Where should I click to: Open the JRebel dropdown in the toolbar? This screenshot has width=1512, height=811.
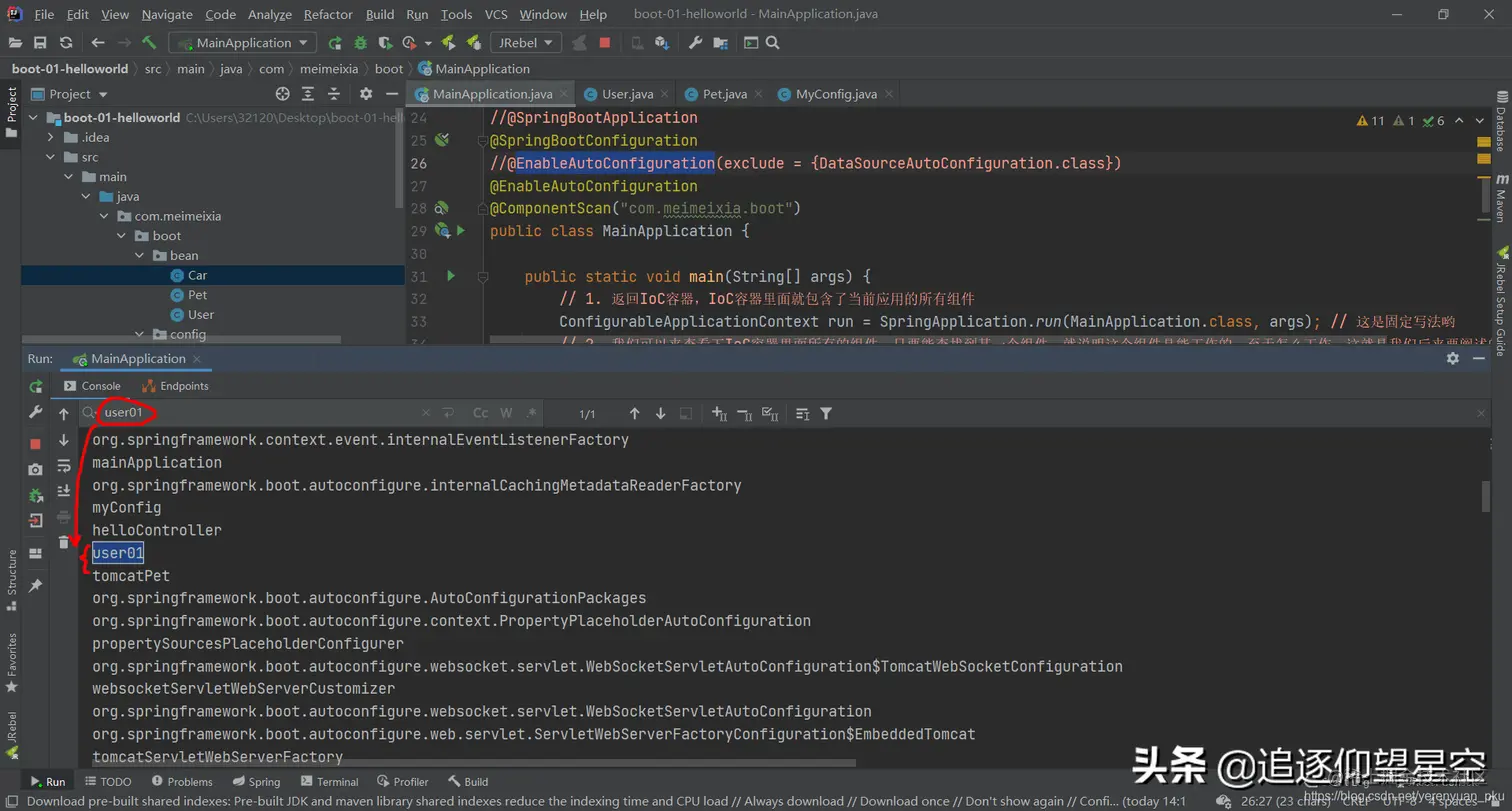pos(526,43)
